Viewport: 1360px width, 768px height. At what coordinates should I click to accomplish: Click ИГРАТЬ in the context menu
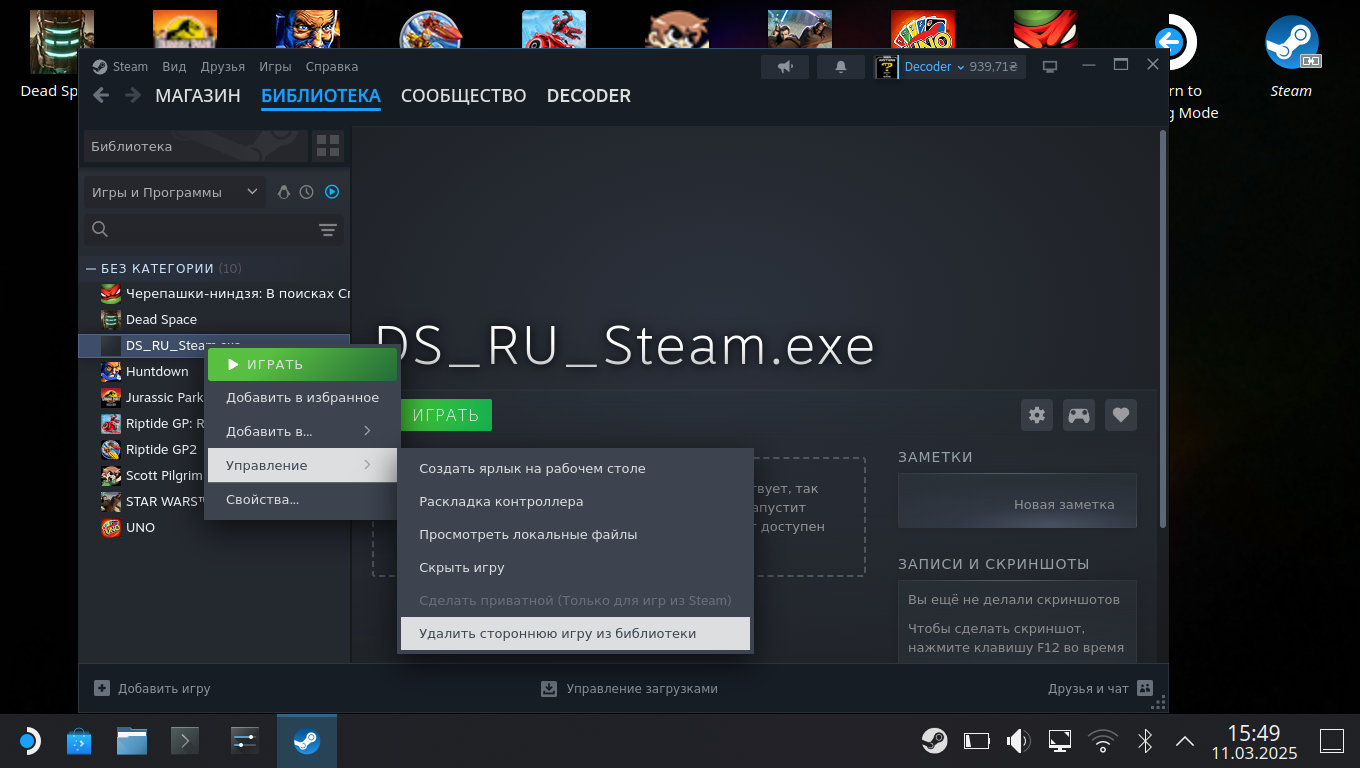coord(303,364)
